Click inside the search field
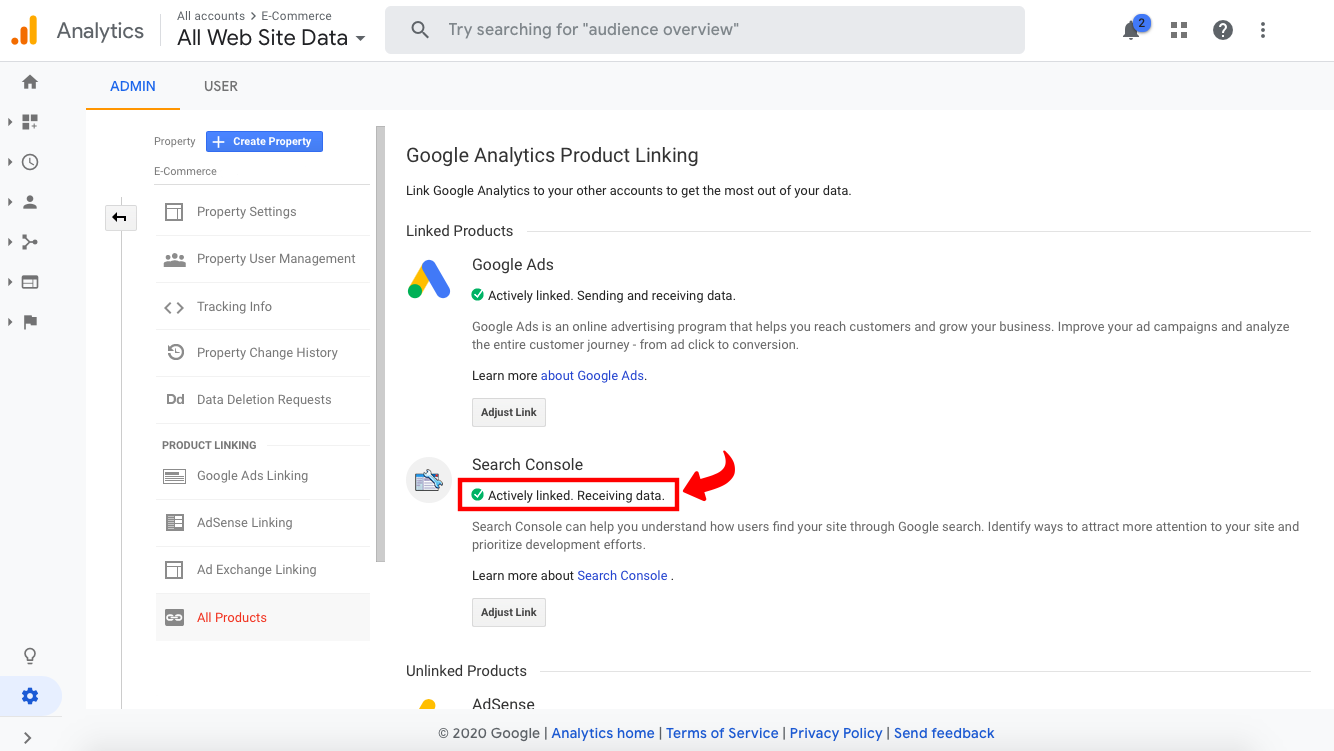Viewport: 1334px width, 751px height. (x=700, y=29)
